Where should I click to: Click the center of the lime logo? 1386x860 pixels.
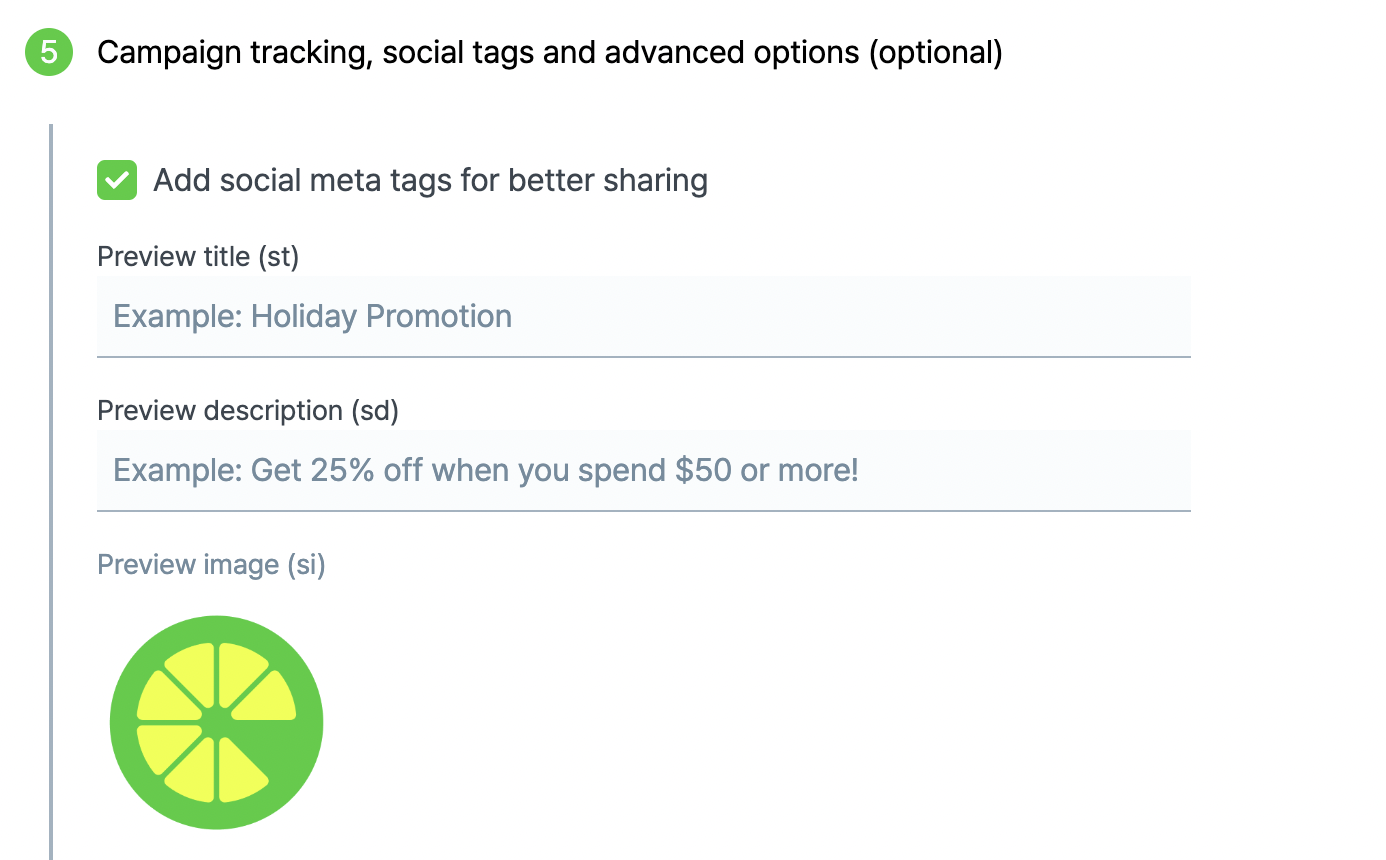[x=216, y=722]
